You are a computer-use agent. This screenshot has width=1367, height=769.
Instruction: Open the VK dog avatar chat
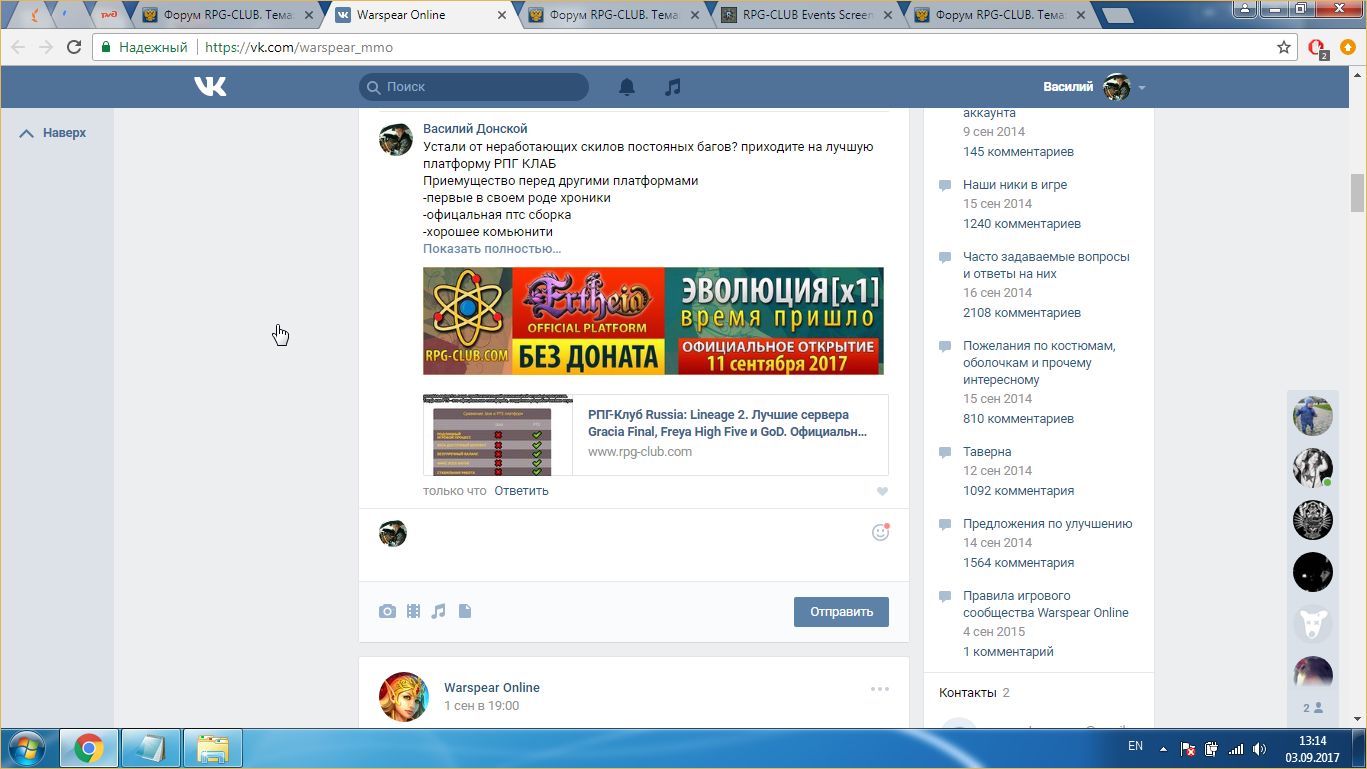coord(1313,623)
